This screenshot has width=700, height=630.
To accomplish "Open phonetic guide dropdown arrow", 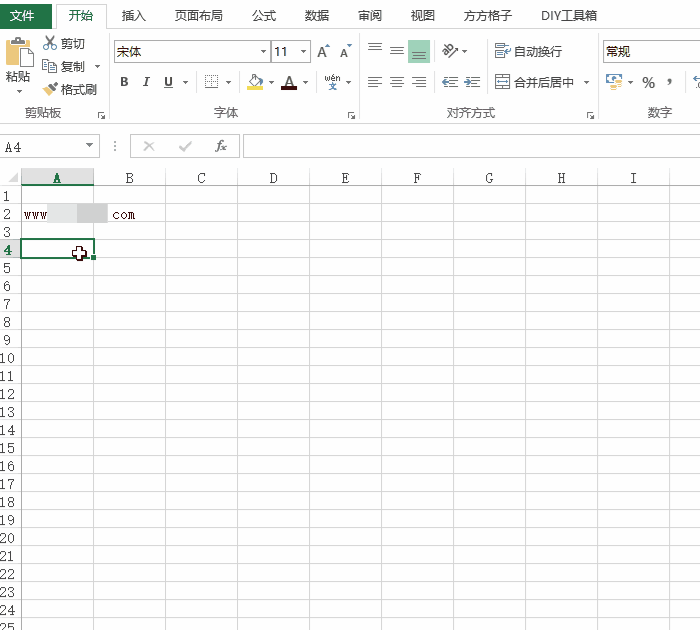I will point(349,82).
